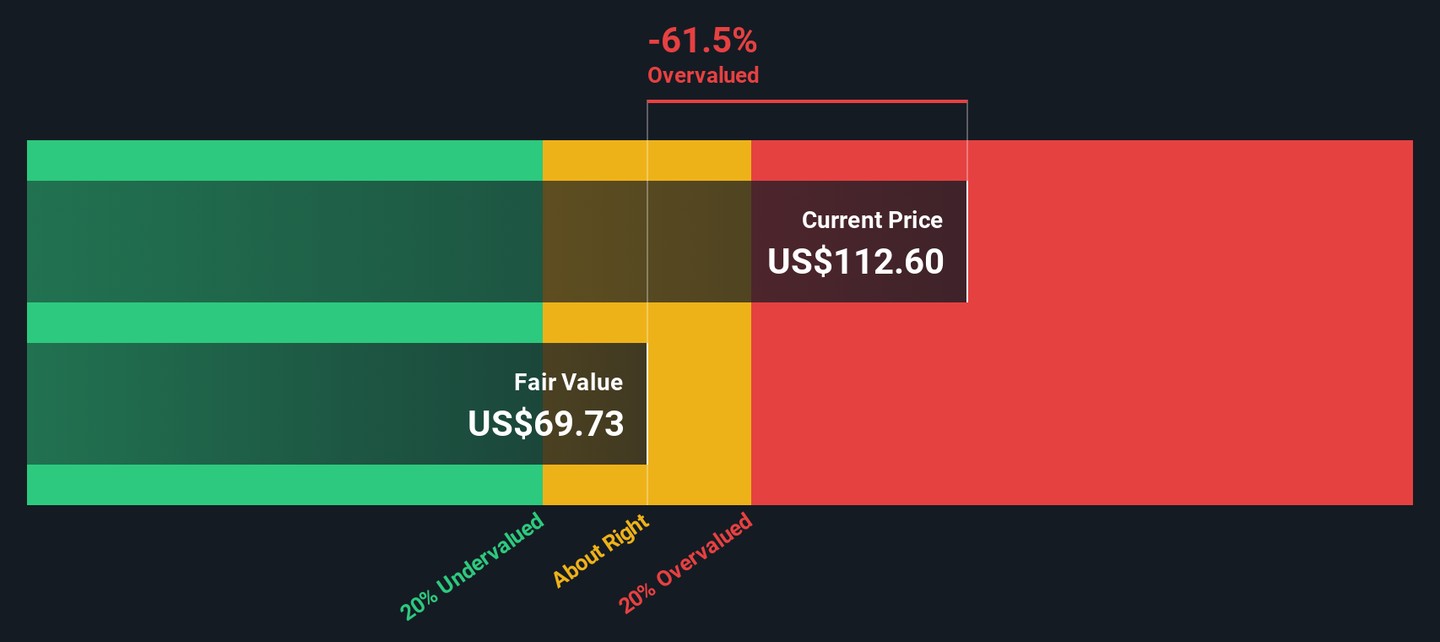Click the 20% Undervalued axis label

pyautogui.click(x=472, y=566)
